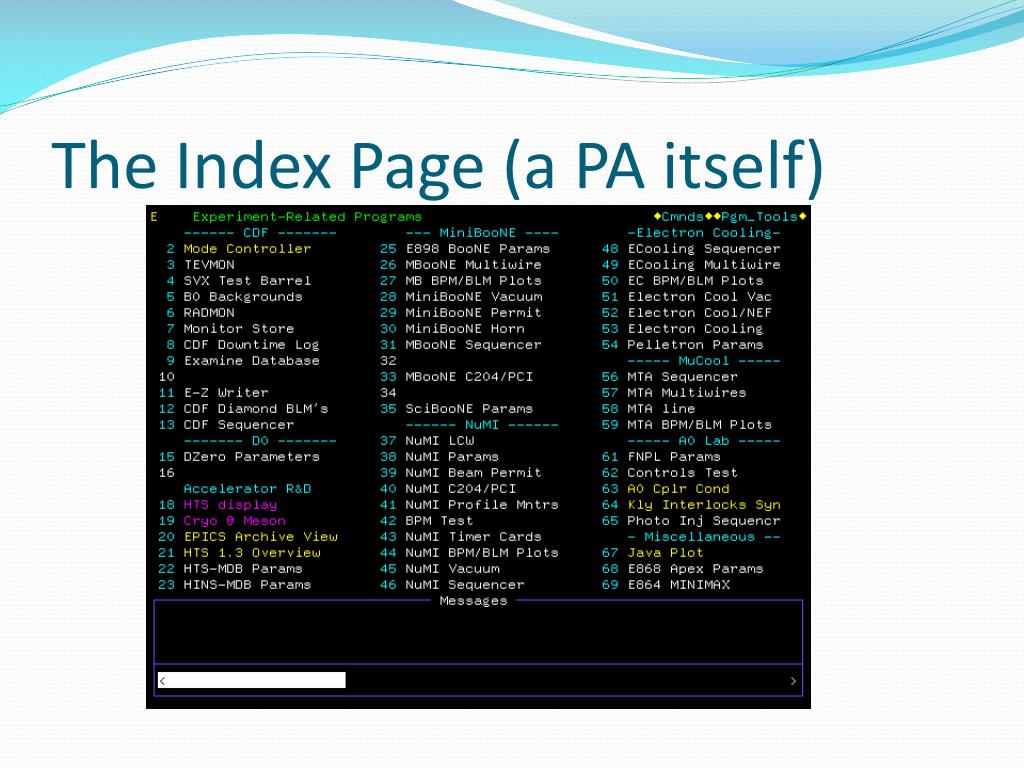Open Electron Cooling entry 53
Viewport: 1024px width, 768px height.
point(695,328)
